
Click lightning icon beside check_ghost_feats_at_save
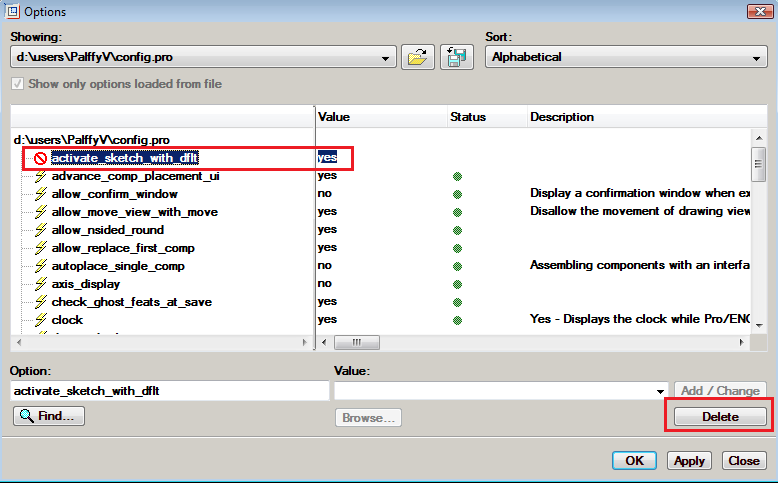point(40,302)
